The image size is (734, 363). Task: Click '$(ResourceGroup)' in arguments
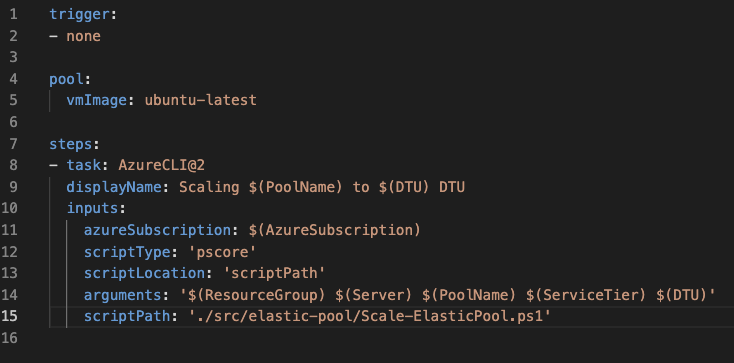coord(257,295)
